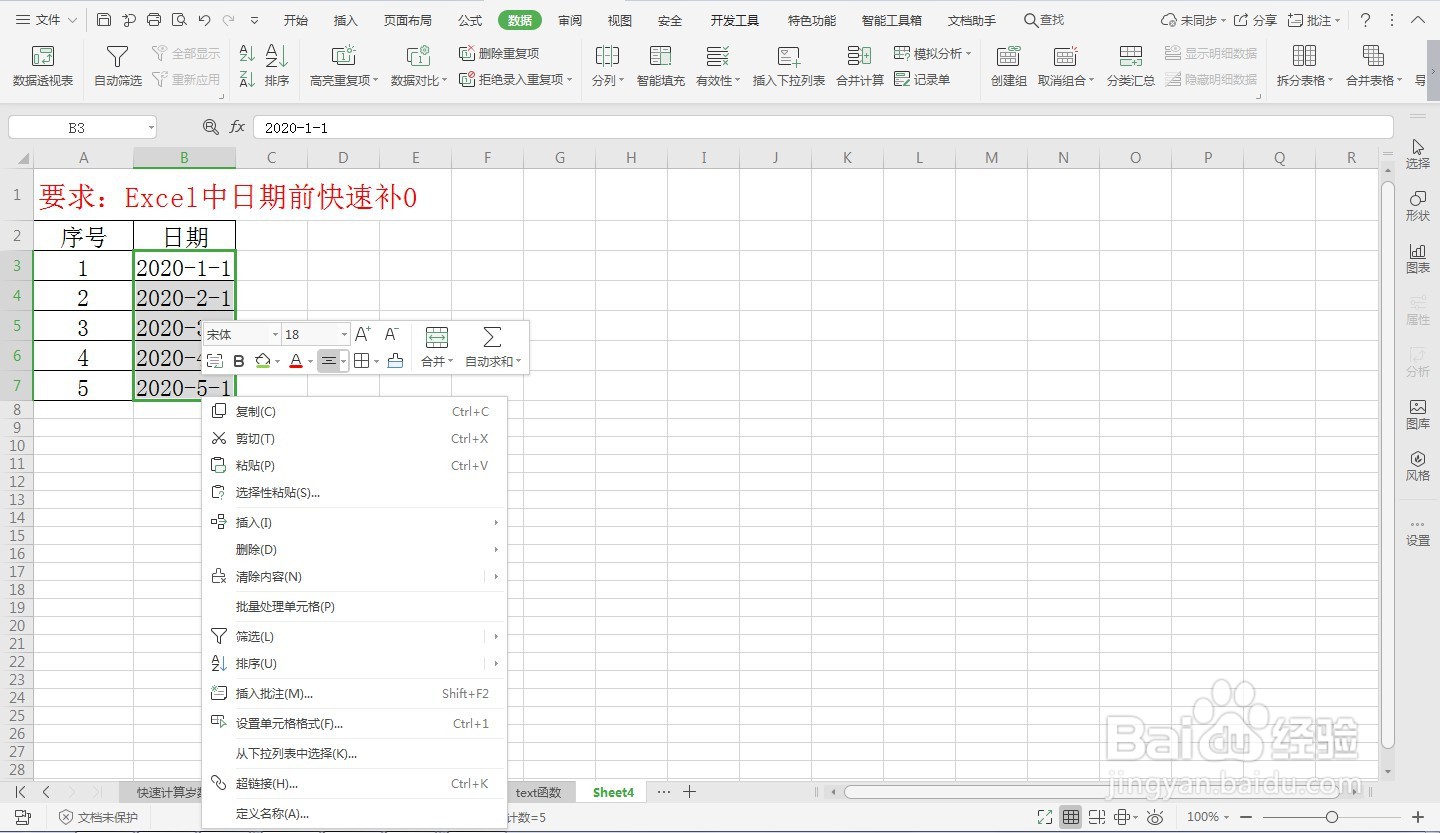
Task: Undo the last action
Action: click(205, 20)
